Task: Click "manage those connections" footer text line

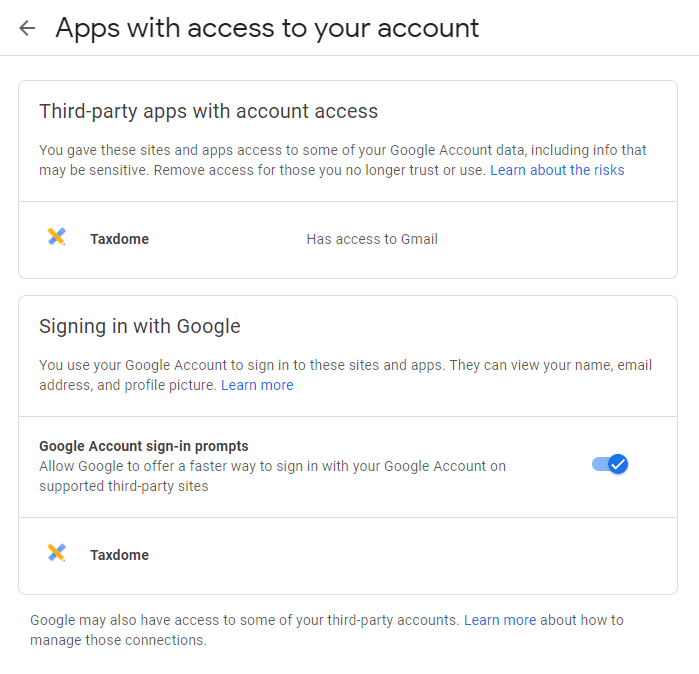Action: 118,640
